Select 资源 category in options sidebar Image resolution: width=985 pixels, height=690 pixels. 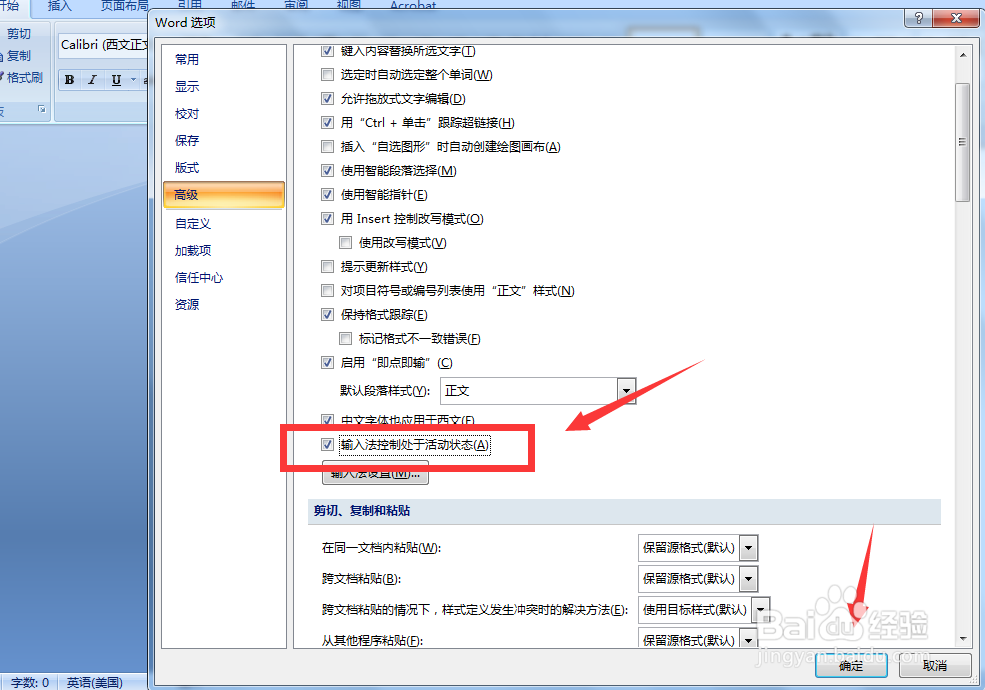tap(187, 305)
